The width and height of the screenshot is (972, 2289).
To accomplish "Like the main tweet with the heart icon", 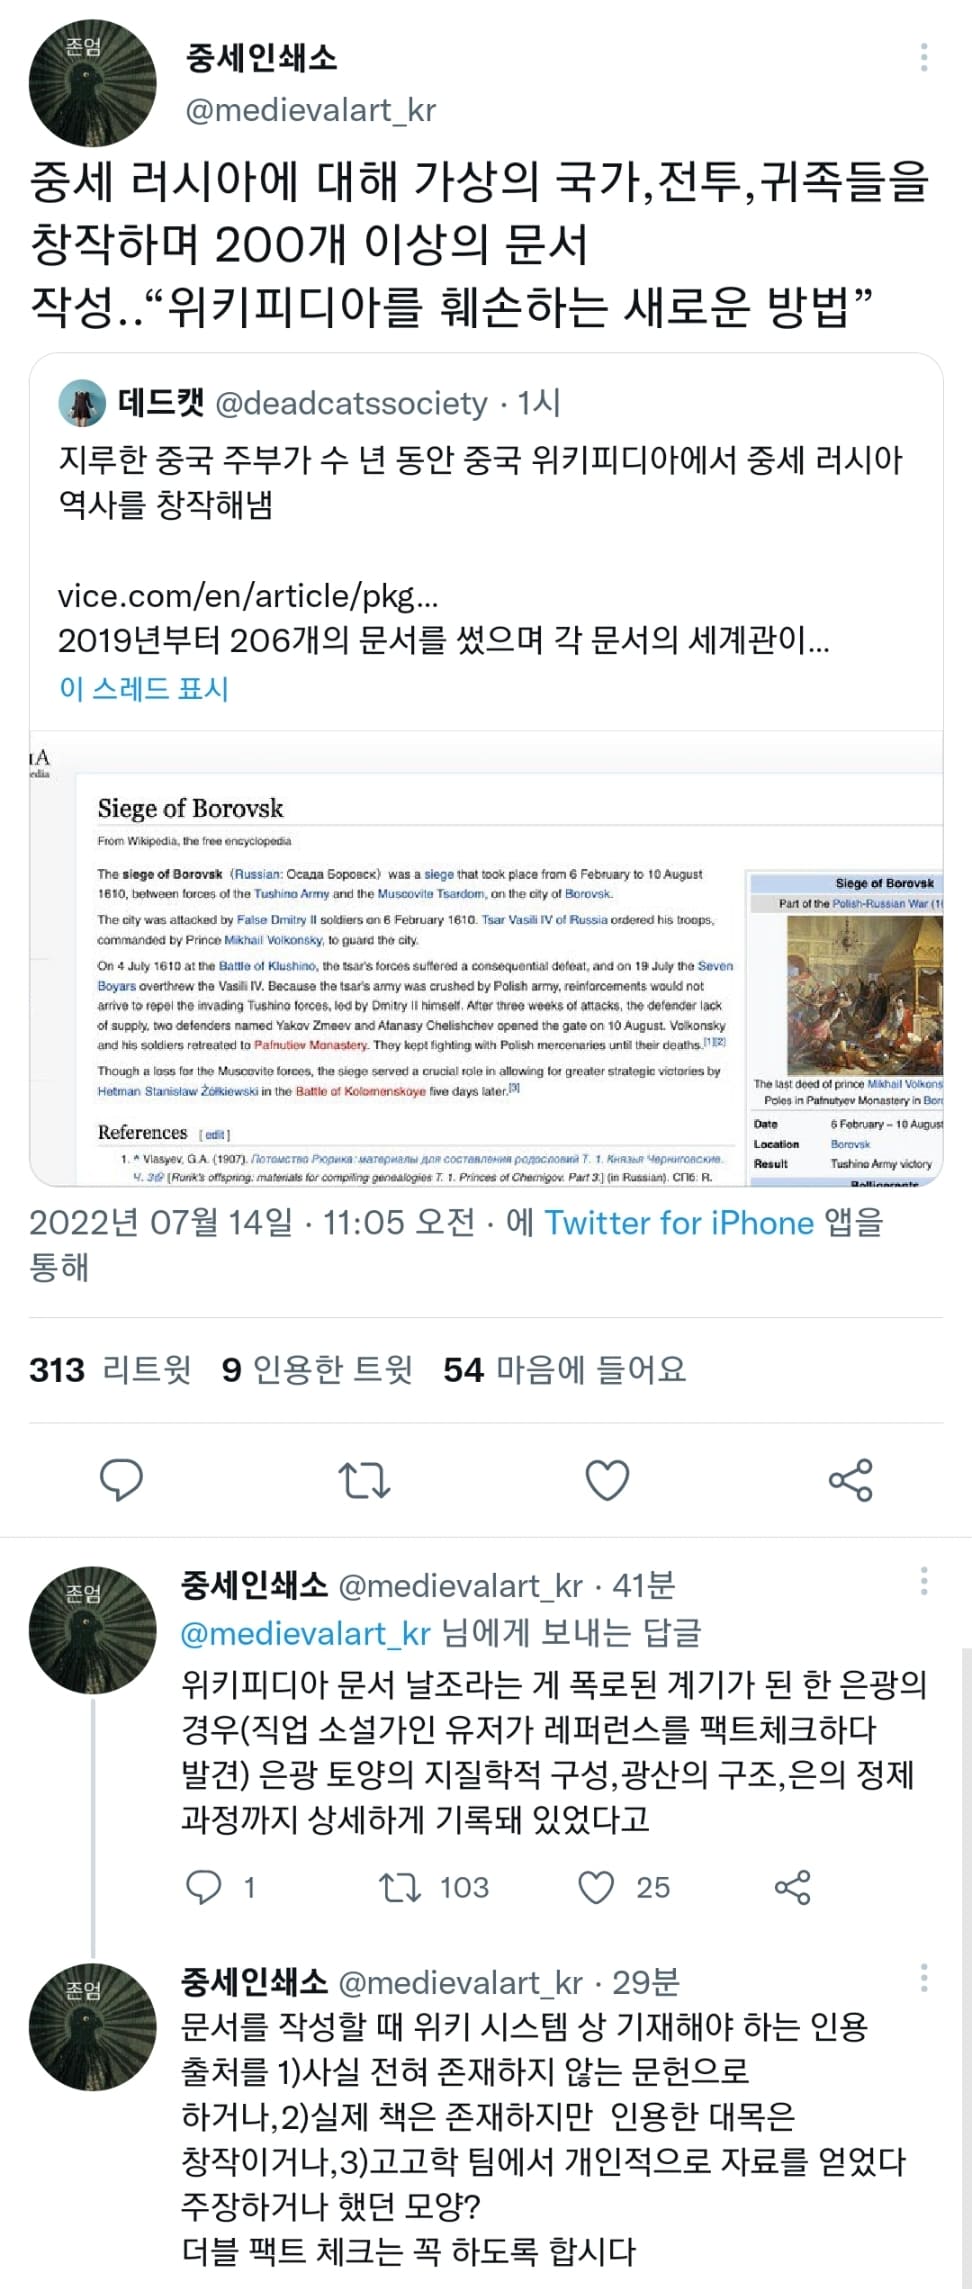I will (607, 1480).
